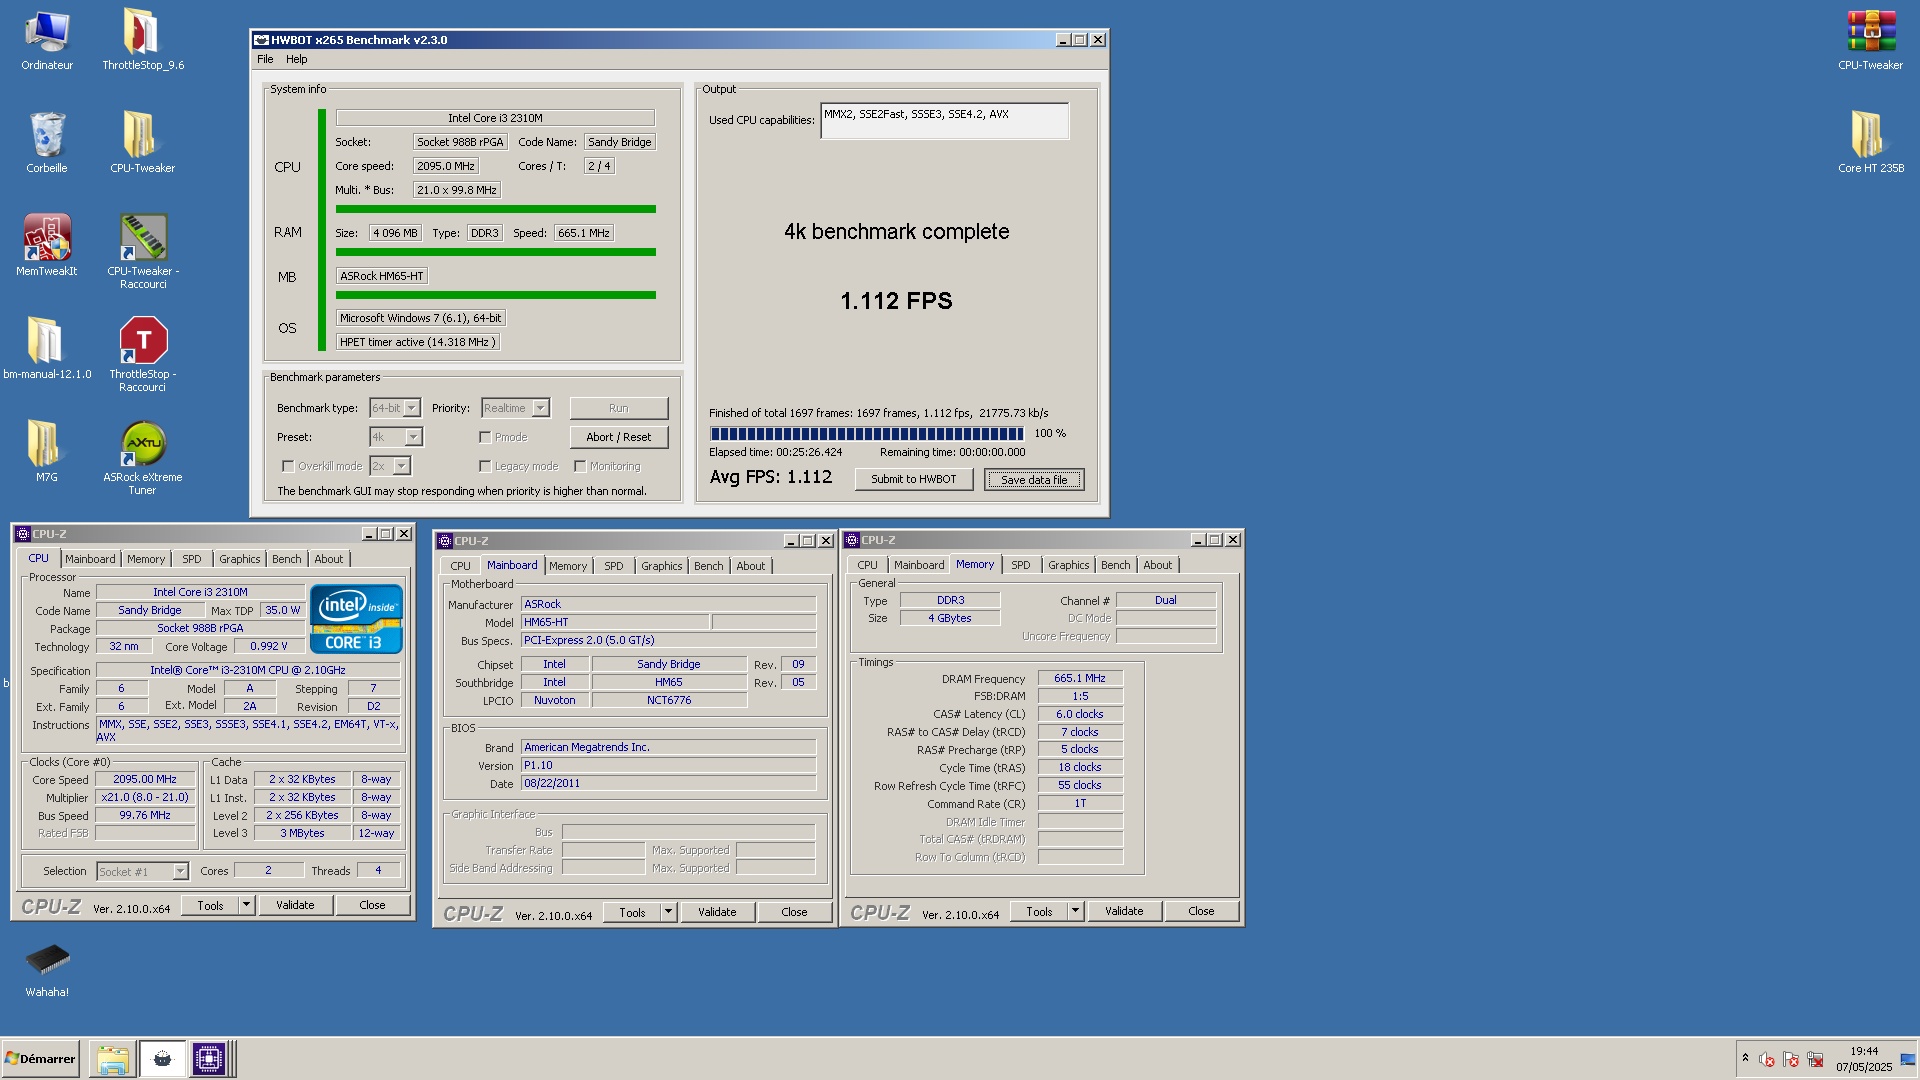The image size is (1920, 1080).
Task: Click the green RAM status bar under Speed
Action: 496,252
